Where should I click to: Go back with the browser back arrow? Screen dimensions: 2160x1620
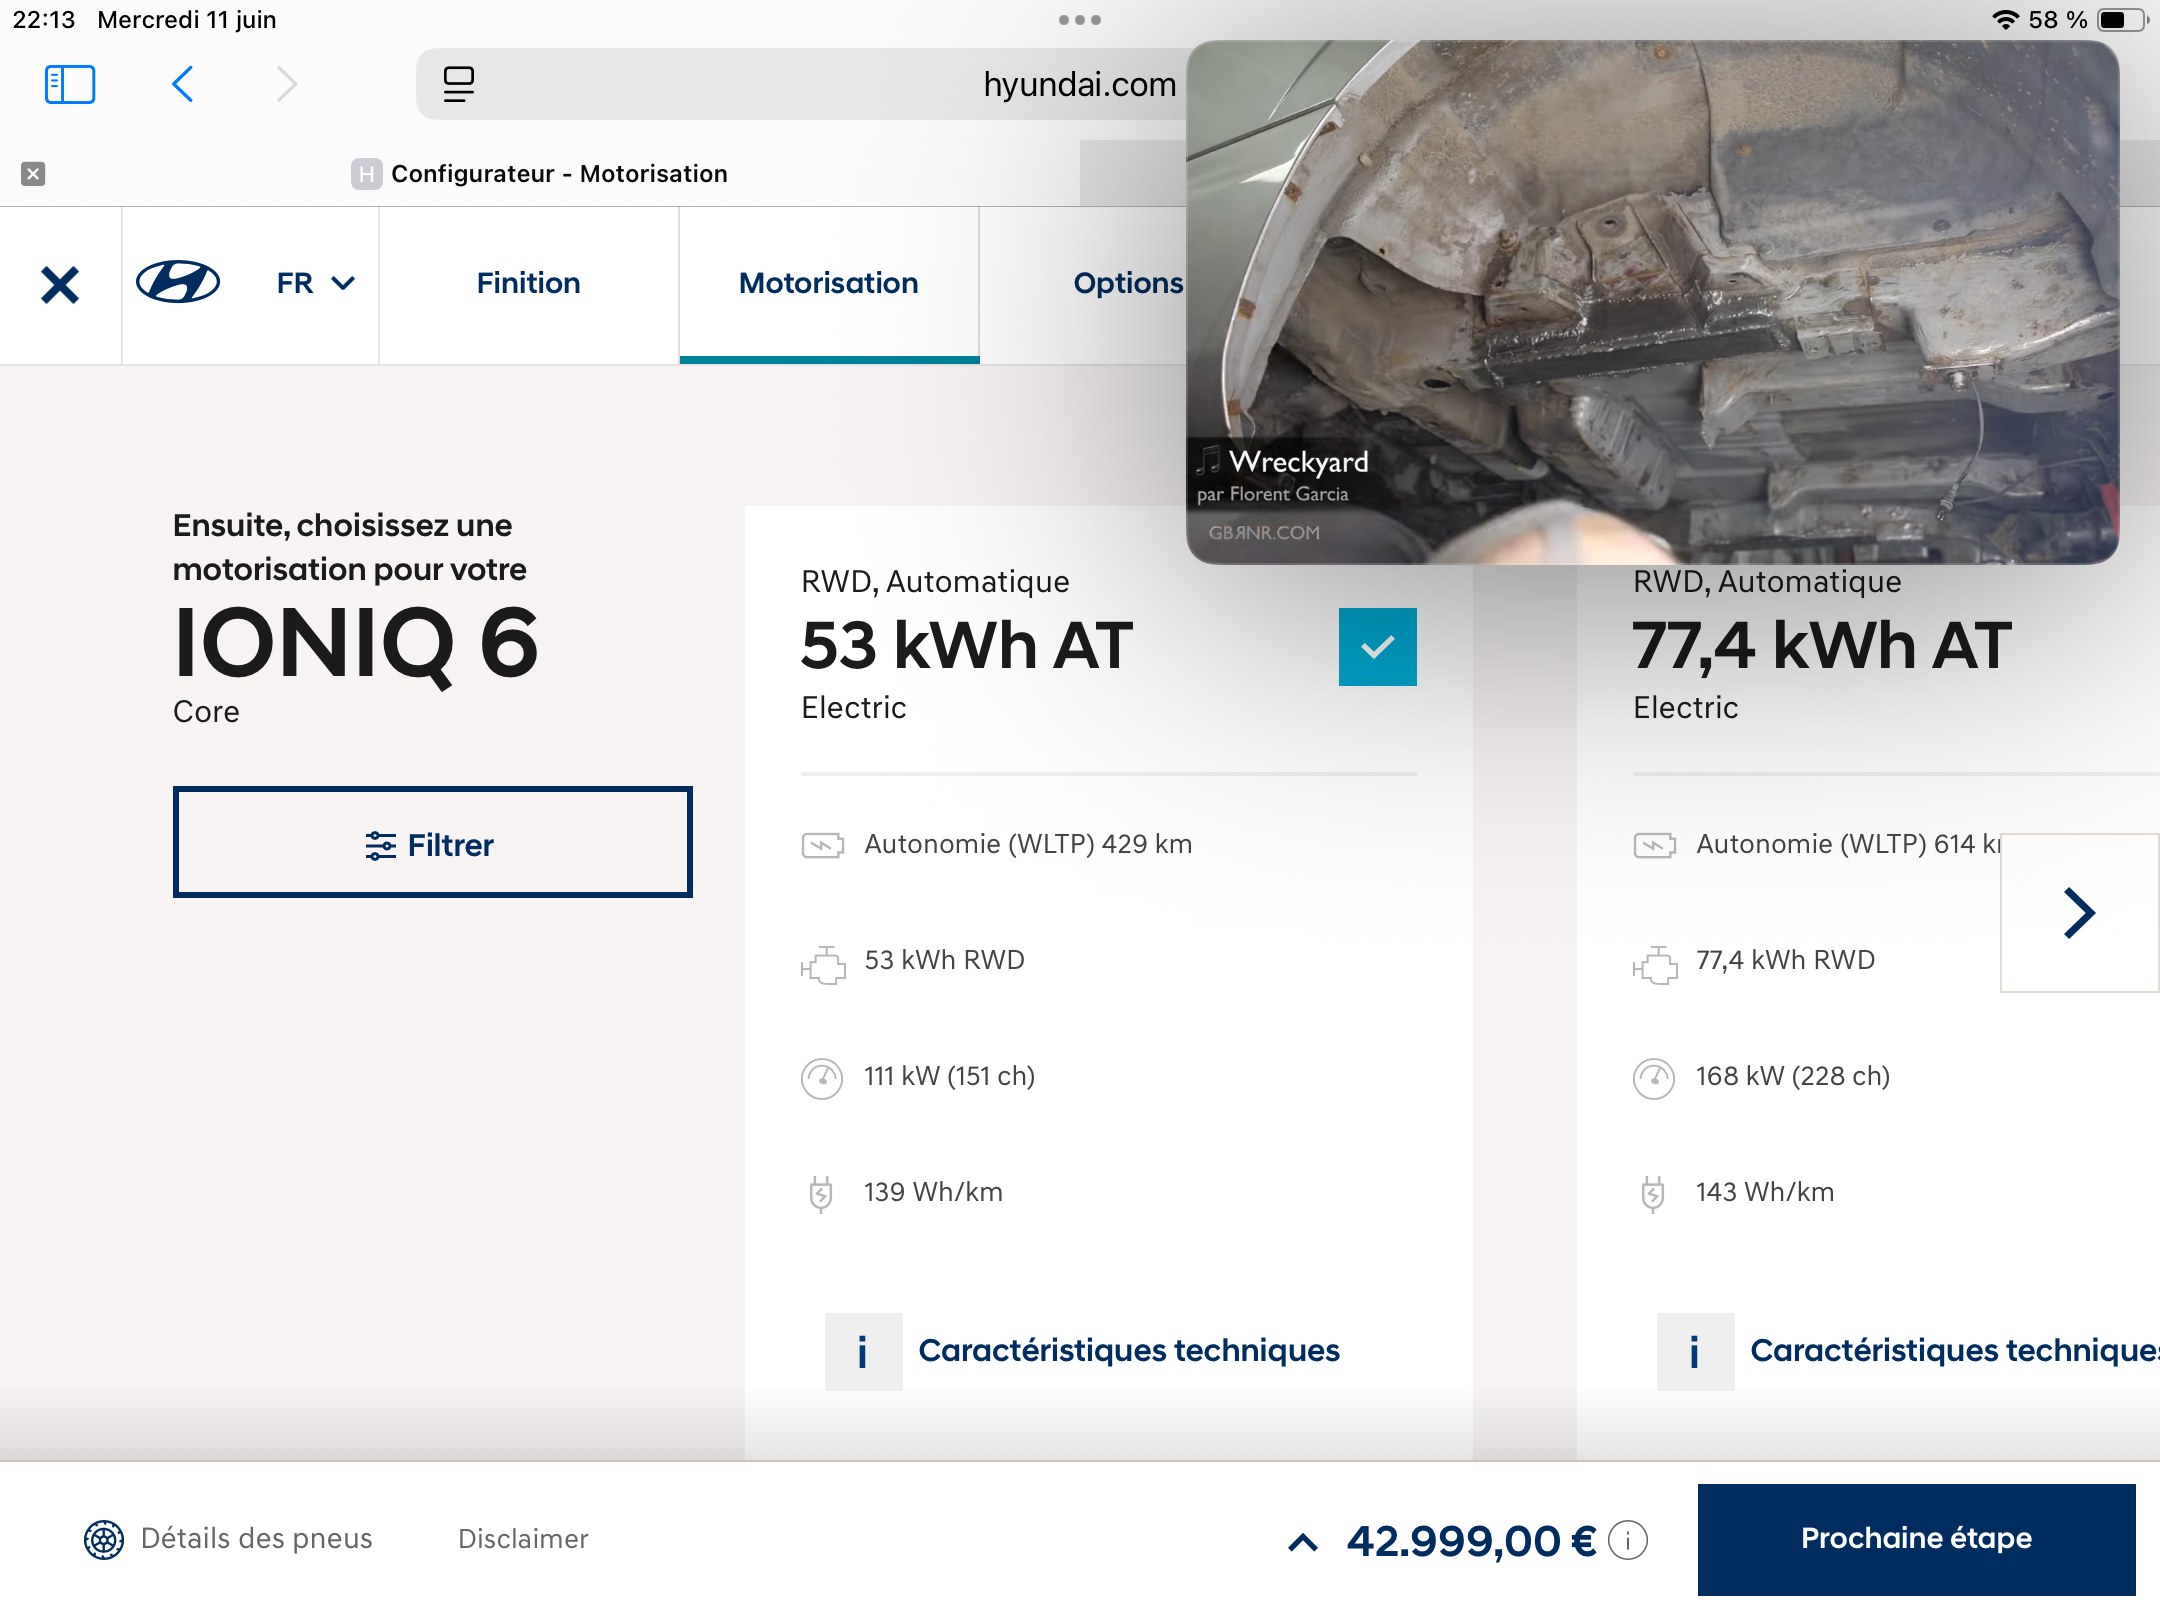[x=182, y=84]
